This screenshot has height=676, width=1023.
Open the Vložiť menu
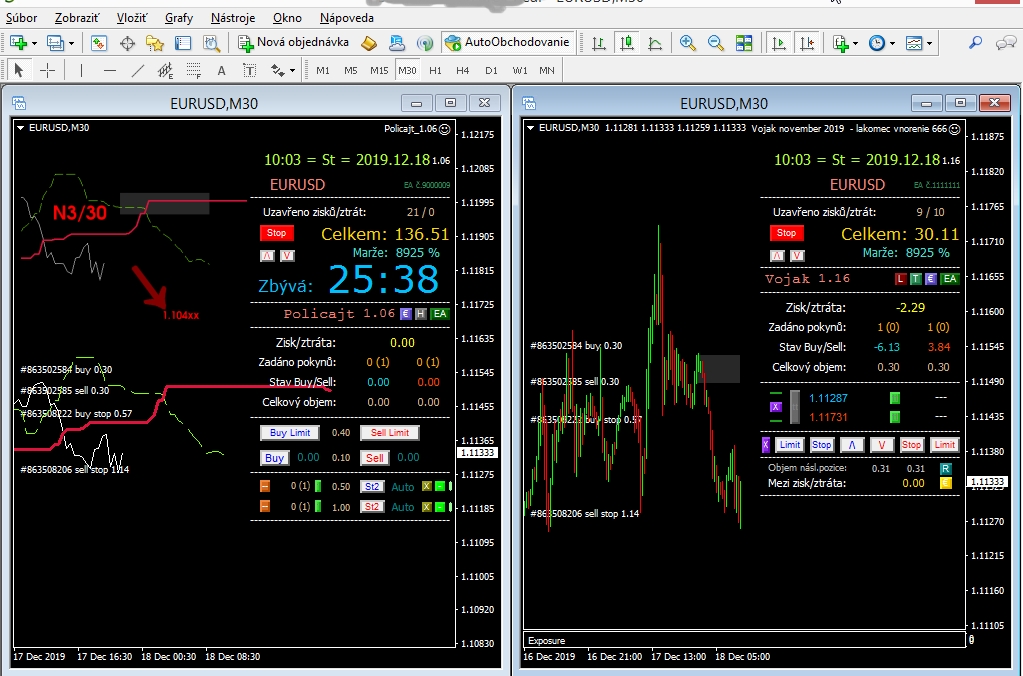point(132,18)
